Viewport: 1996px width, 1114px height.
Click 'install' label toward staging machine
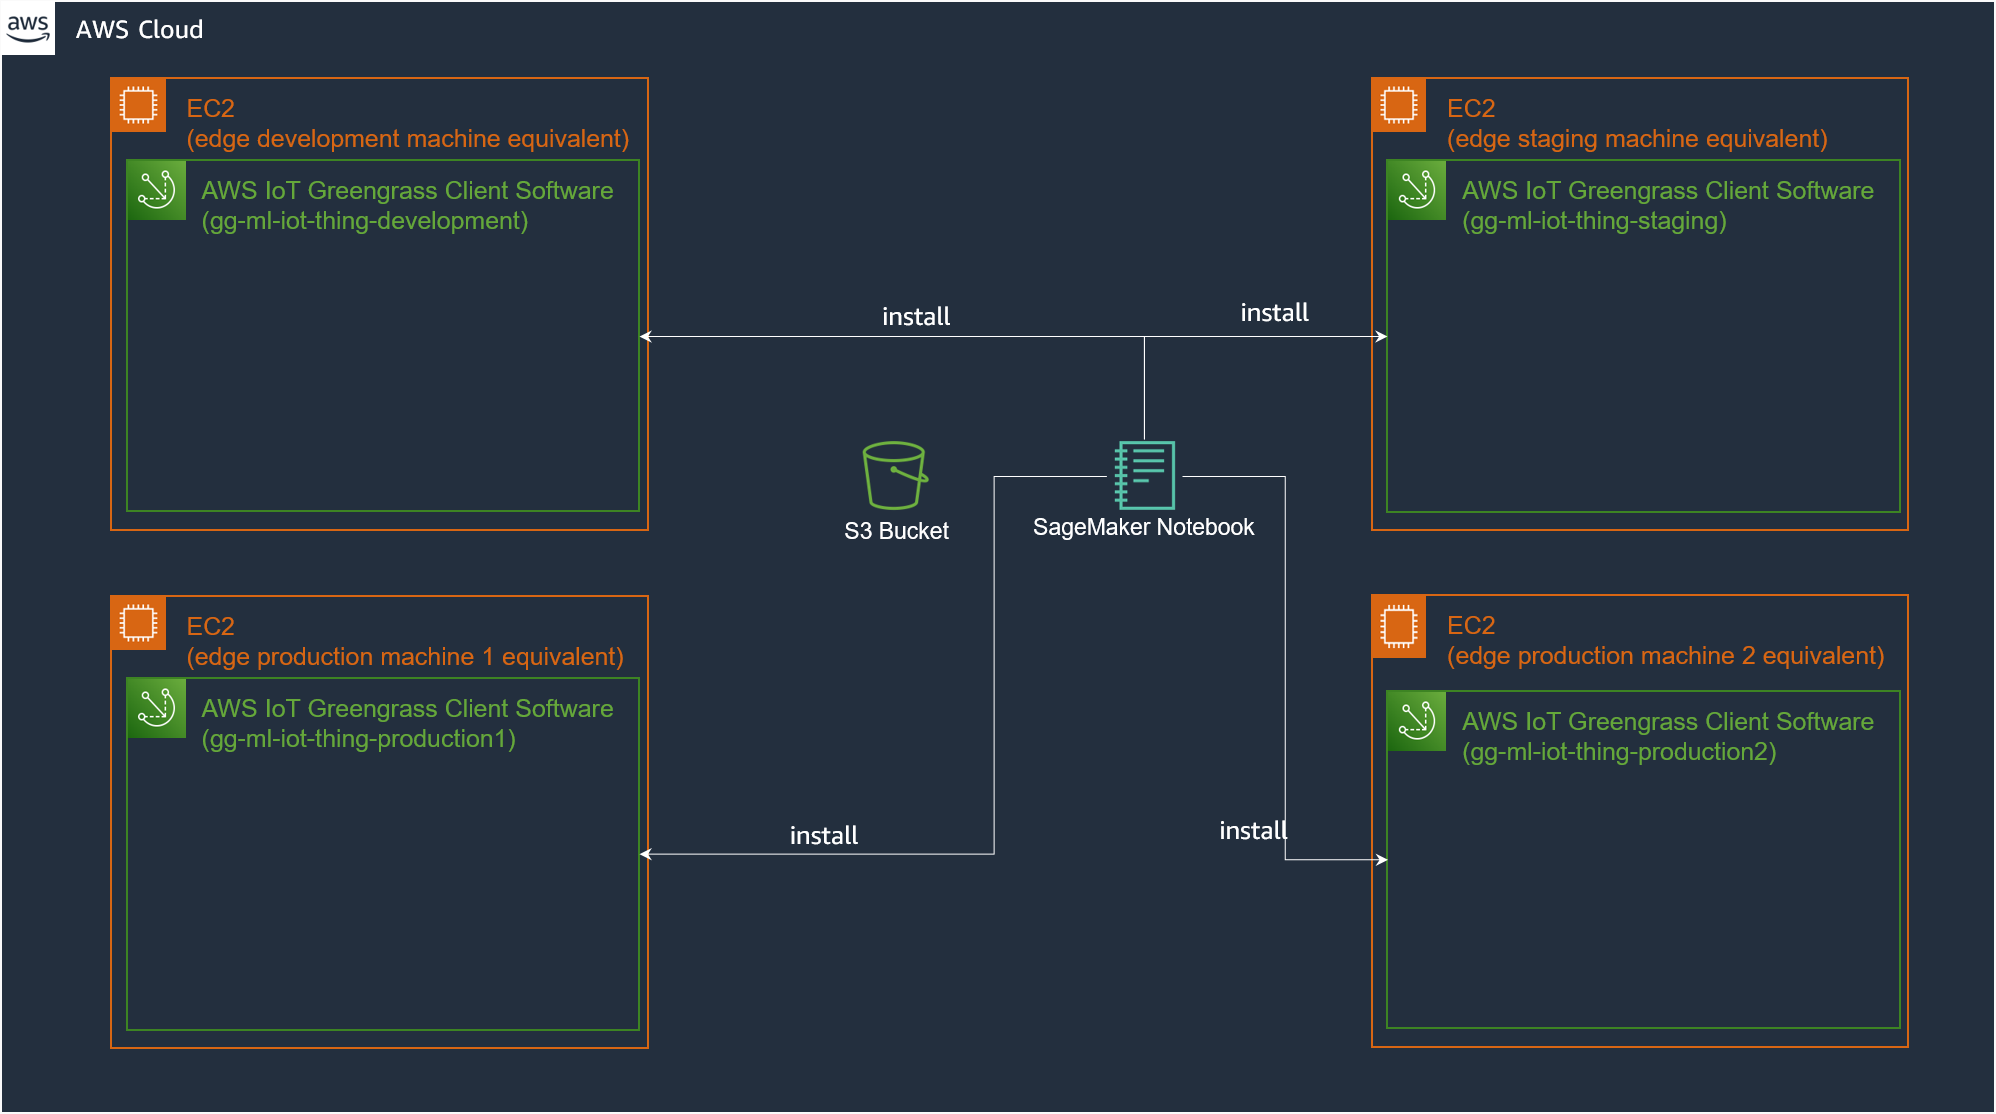(x=1274, y=313)
